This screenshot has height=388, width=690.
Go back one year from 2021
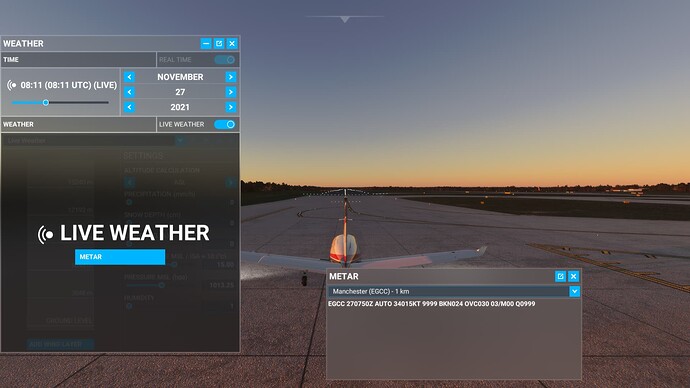pos(129,107)
